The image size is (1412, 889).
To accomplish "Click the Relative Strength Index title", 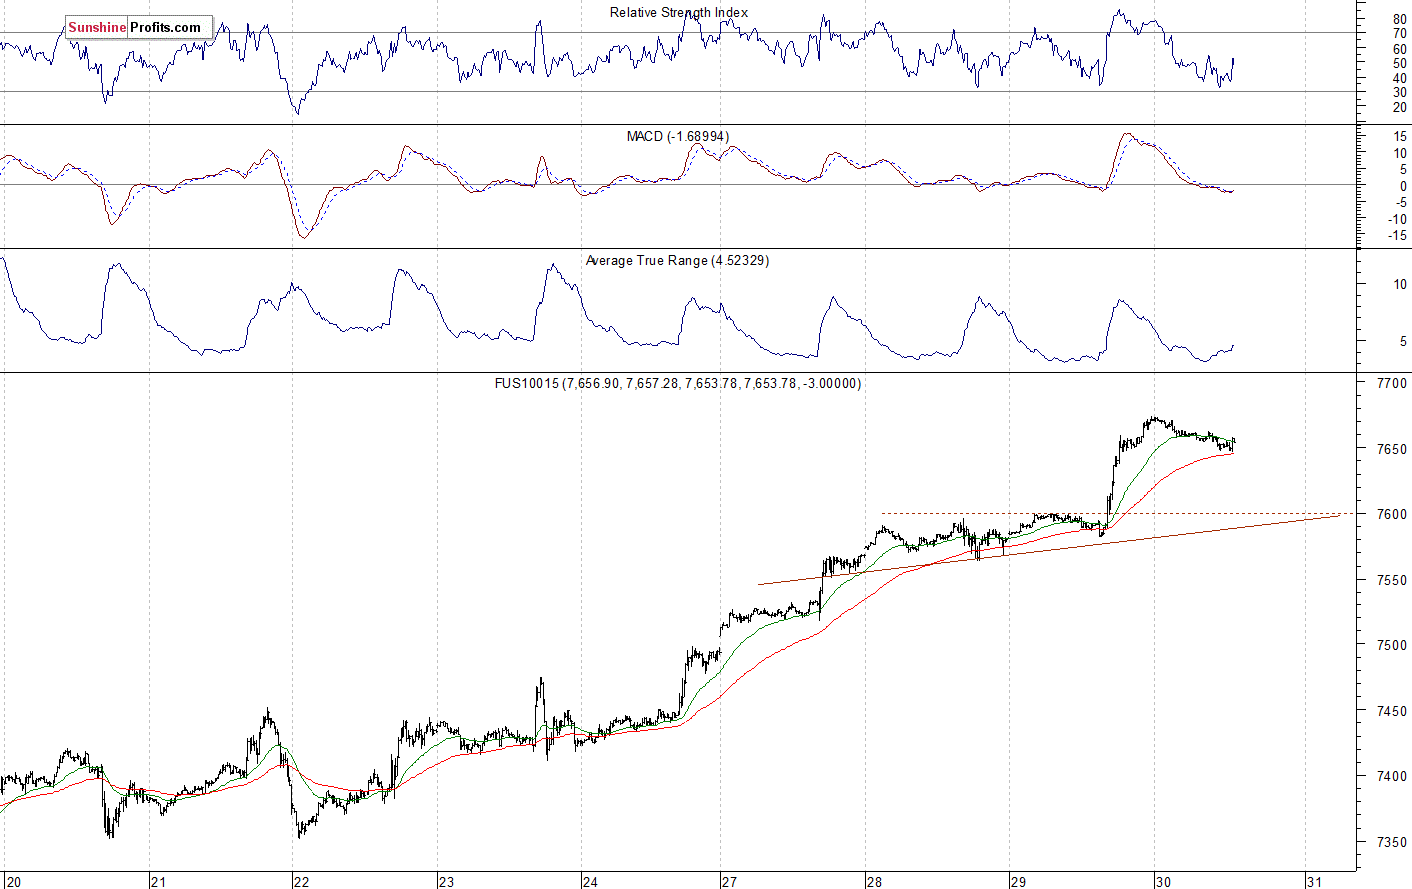I will [679, 13].
